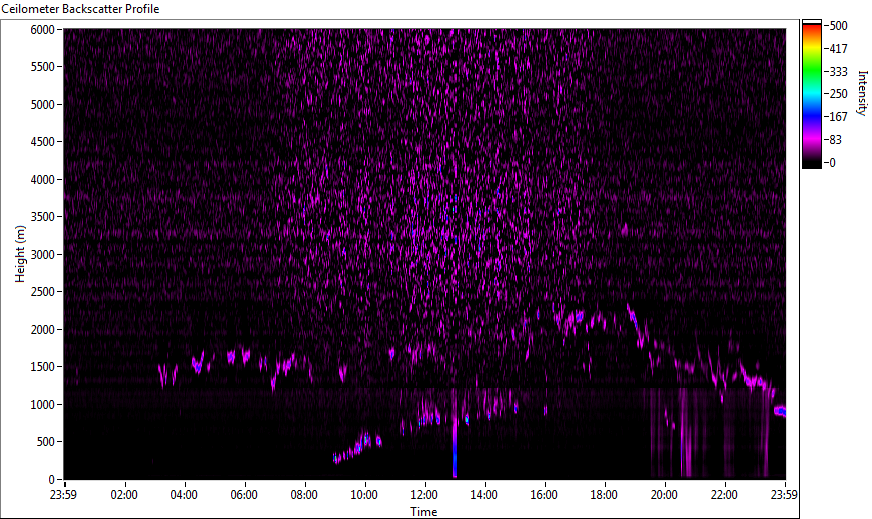Select the 5500 height axis value
This screenshot has width=872, height=519.
(43, 67)
